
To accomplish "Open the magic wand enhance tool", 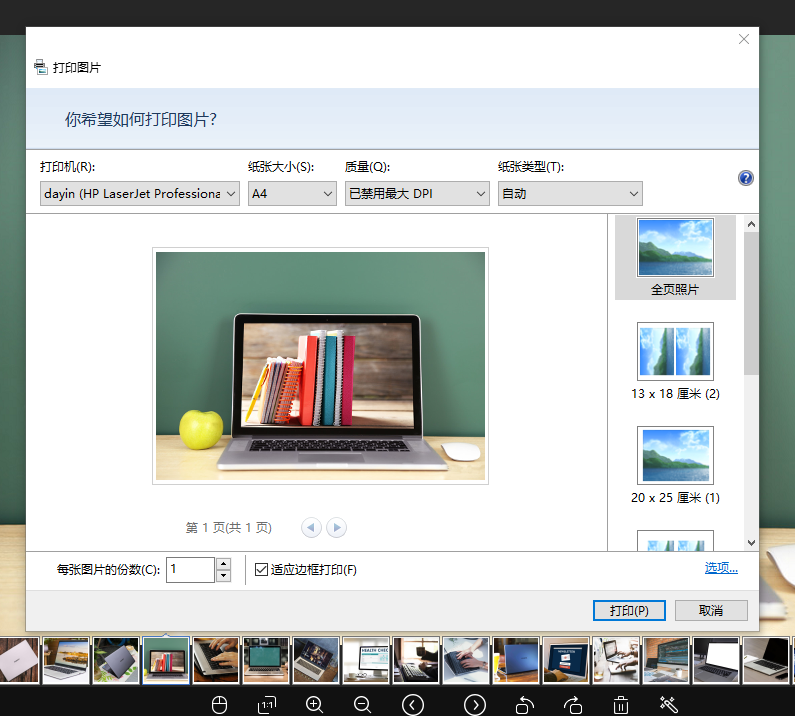I will (x=669, y=704).
